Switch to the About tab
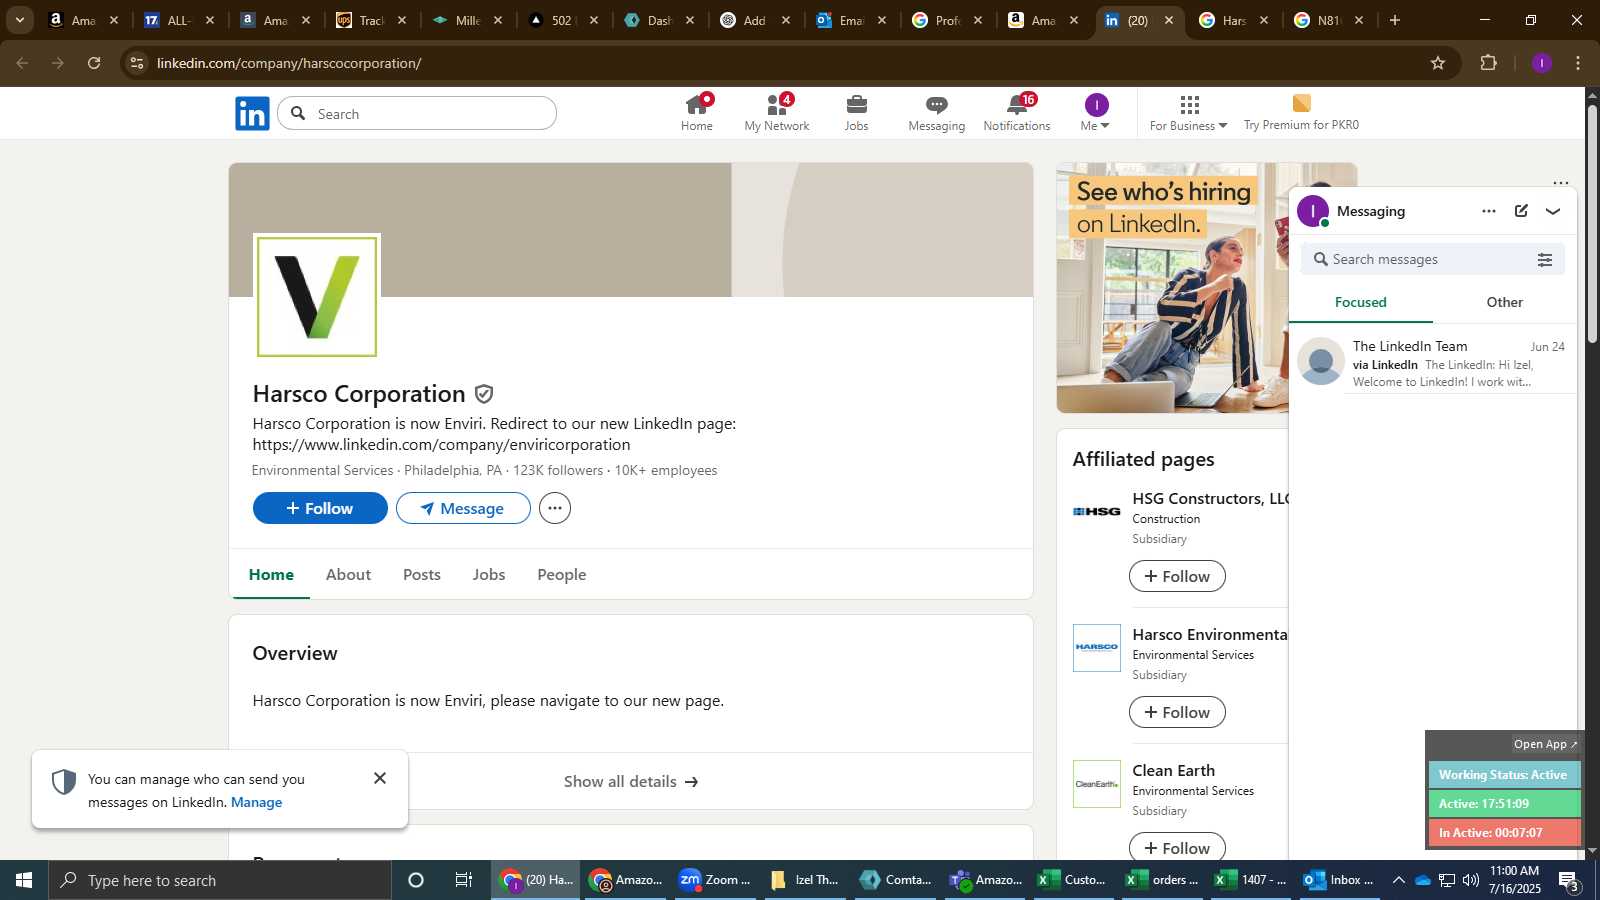The height and width of the screenshot is (900, 1600). [348, 575]
